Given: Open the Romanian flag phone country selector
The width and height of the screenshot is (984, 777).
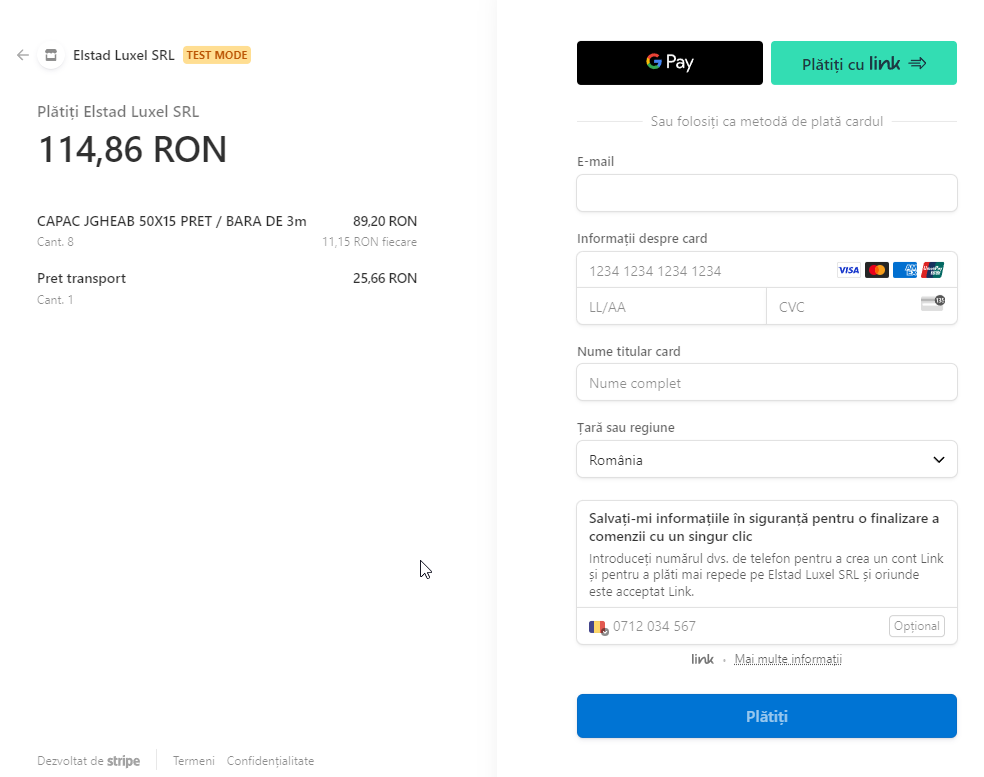Looking at the screenshot, I should (x=598, y=627).
